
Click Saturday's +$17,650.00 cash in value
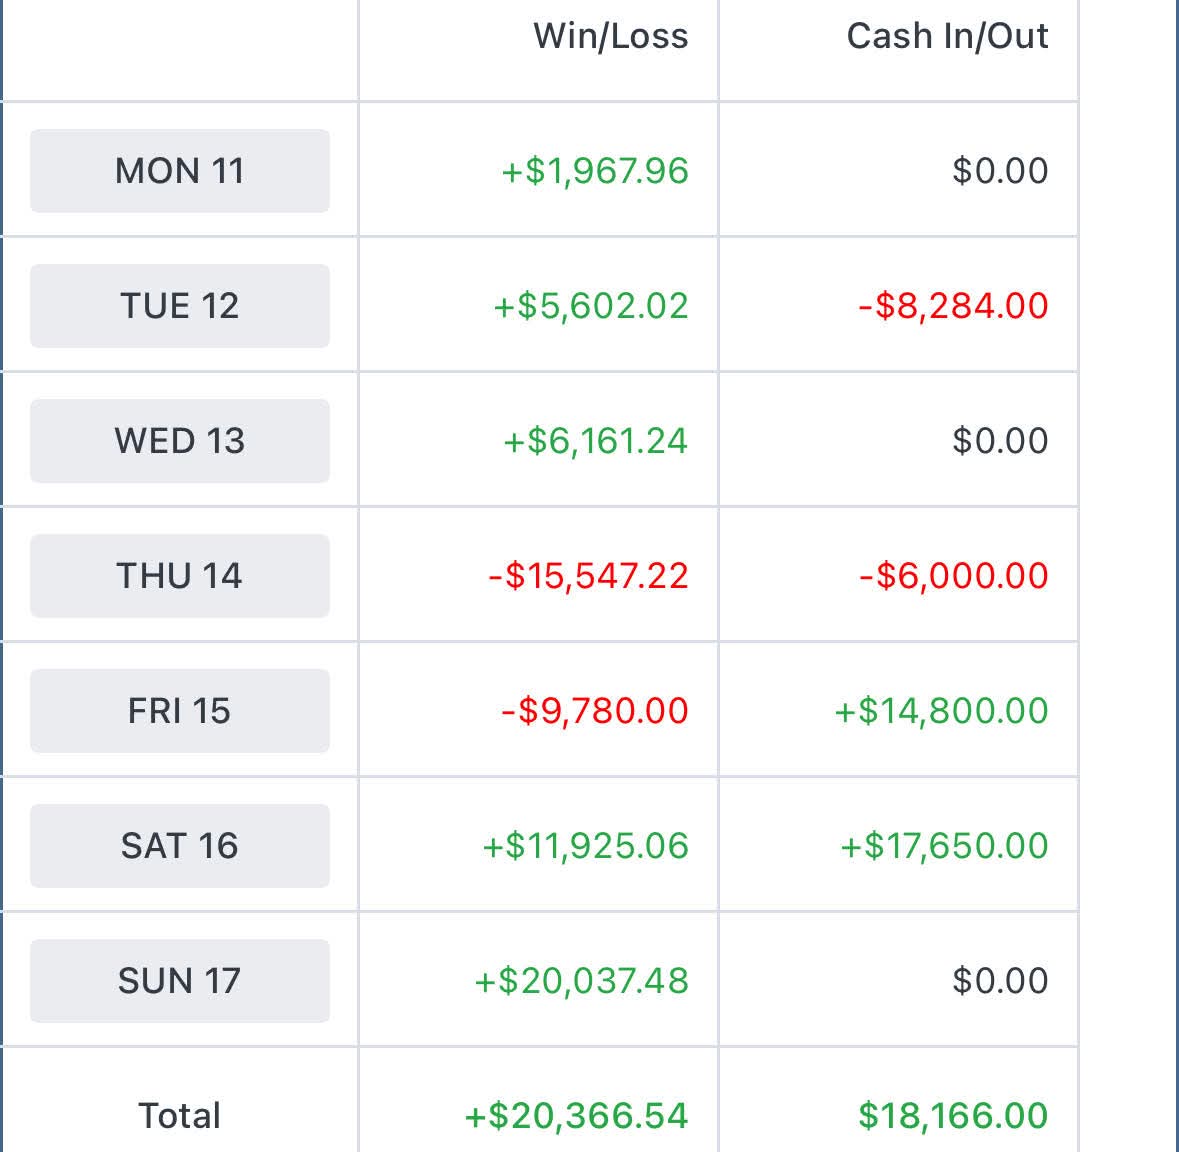[x=944, y=846]
